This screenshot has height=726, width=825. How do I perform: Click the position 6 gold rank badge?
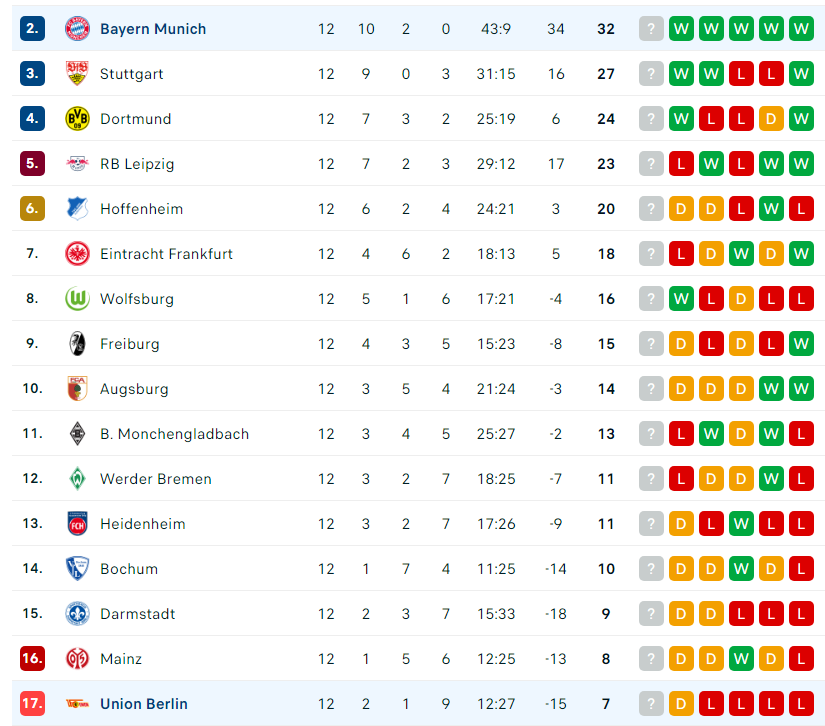[32, 209]
